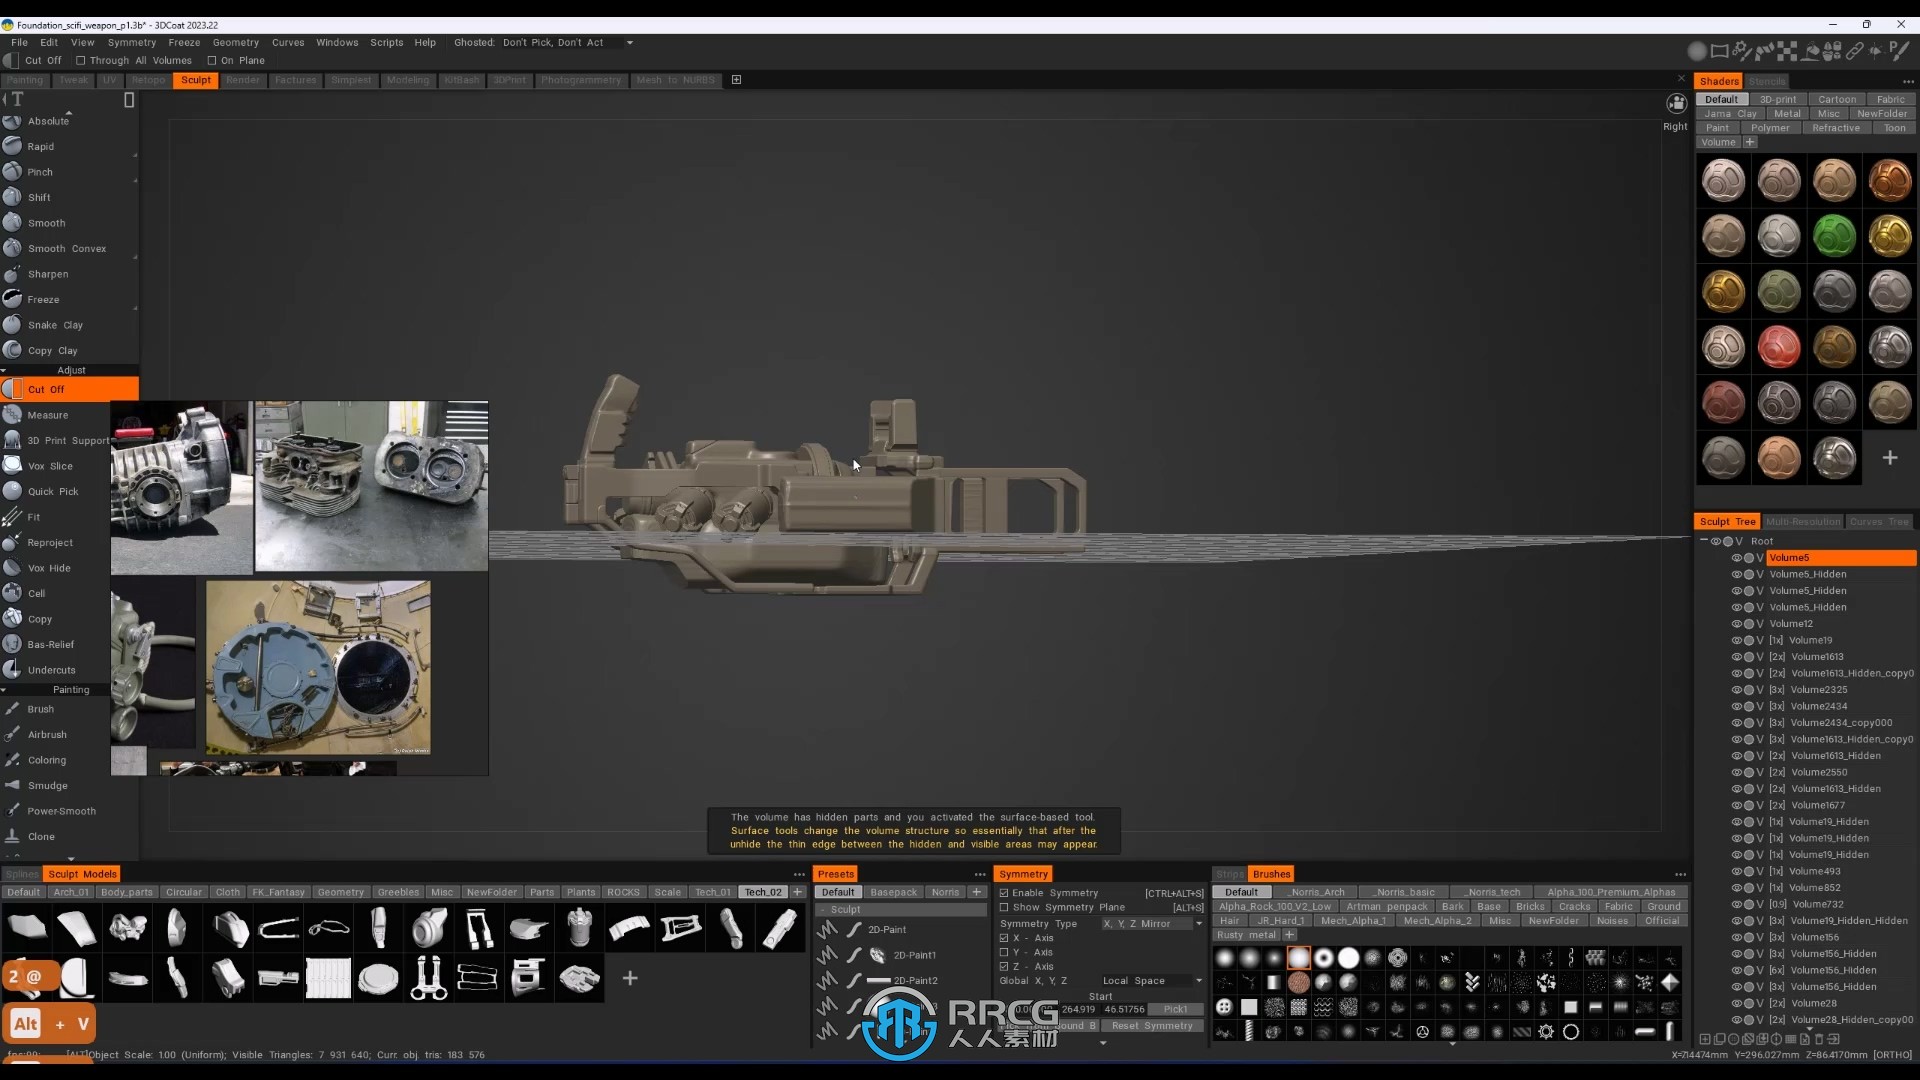The width and height of the screenshot is (1920, 1080).
Task: Check Show Symmetry Plane option
Action: (1004, 908)
